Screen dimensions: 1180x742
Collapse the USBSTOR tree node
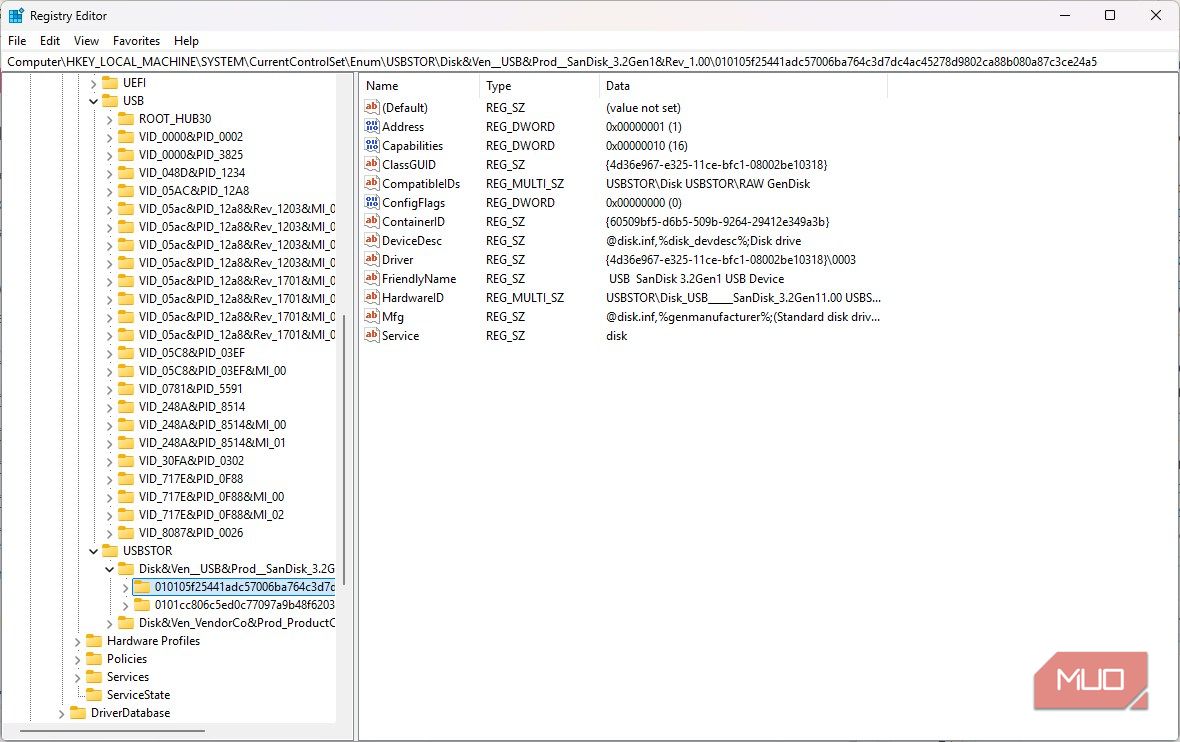[x=93, y=551]
